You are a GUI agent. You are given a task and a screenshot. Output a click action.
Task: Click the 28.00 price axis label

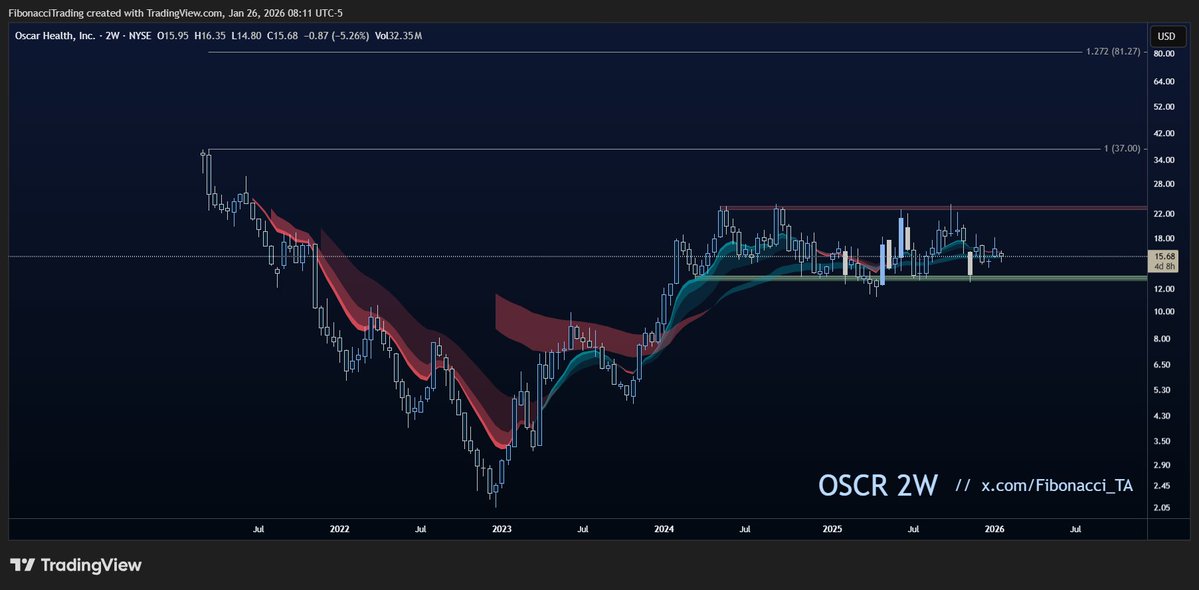[x=1164, y=184]
